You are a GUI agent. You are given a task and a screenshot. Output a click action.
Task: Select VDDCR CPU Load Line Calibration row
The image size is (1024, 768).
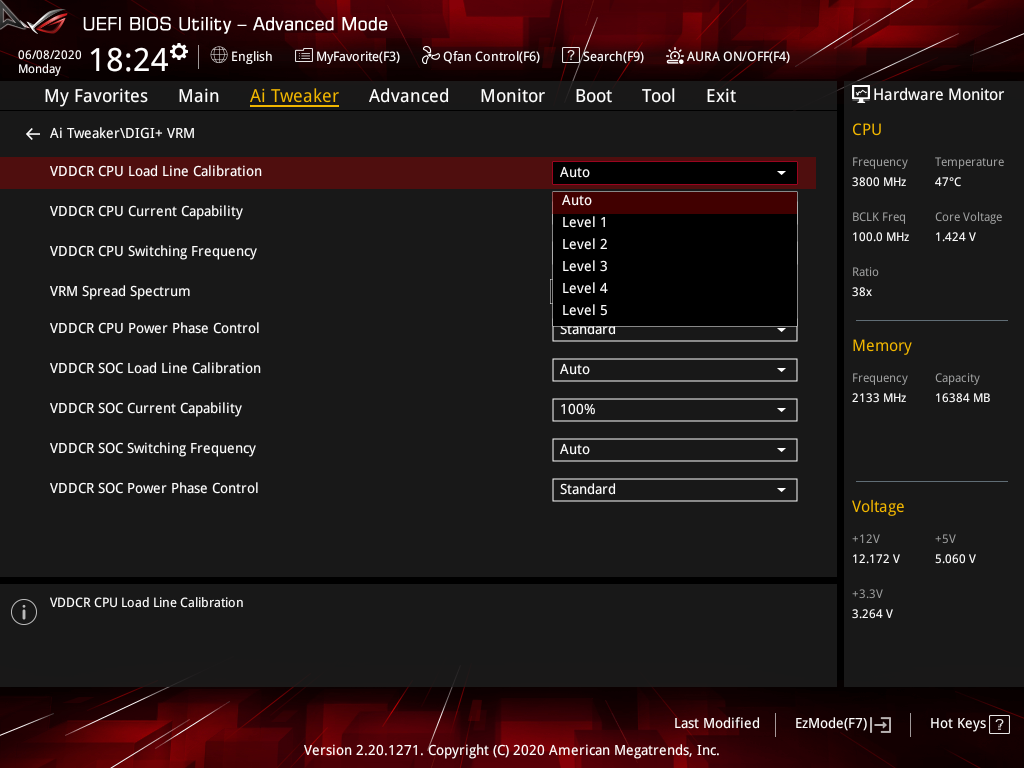pos(408,172)
